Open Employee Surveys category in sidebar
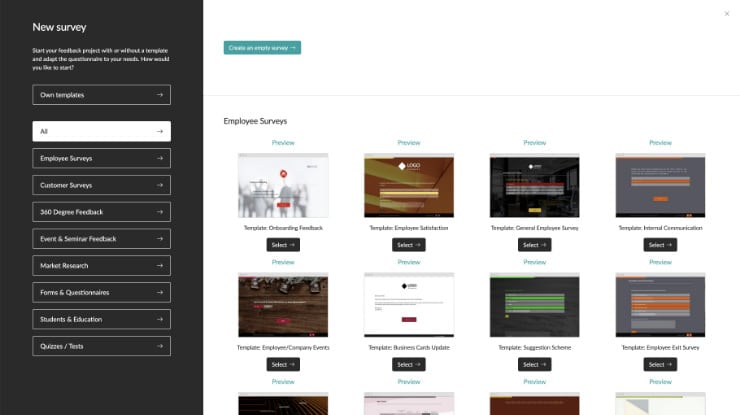This screenshot has width=740, height=415. [101, 158]
